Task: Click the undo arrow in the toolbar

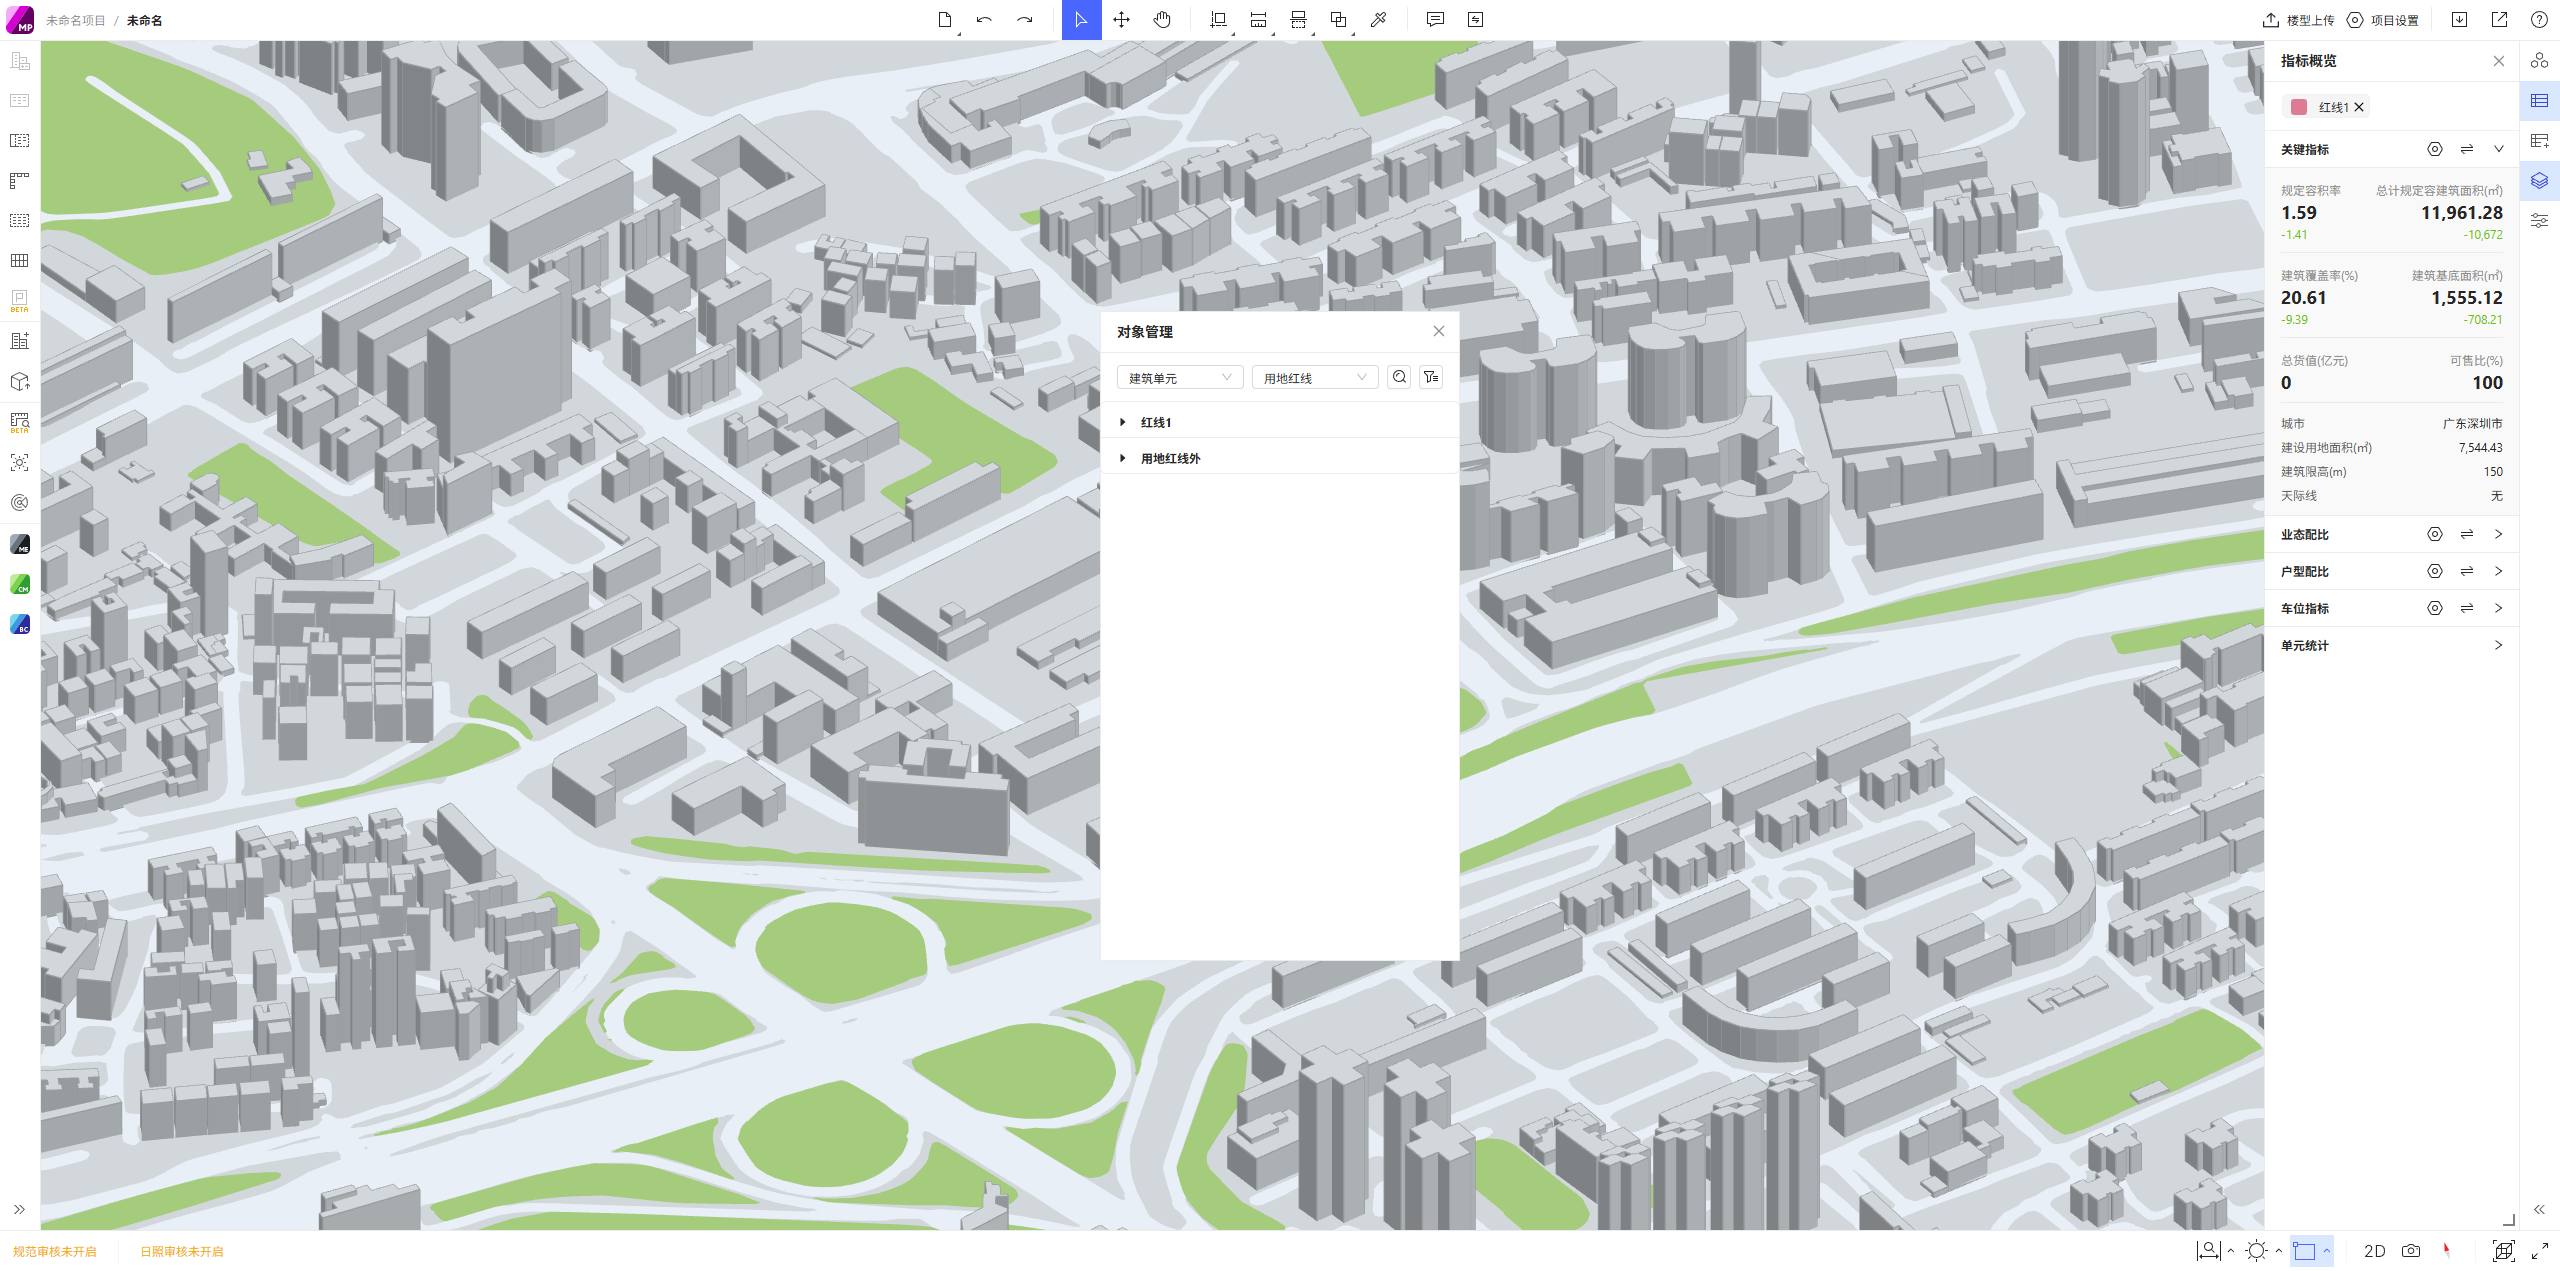Action: (984, 20)
